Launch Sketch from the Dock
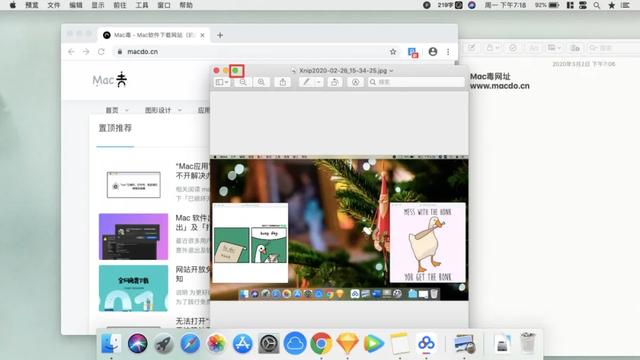This screenshot has height=360, width=640. click(347, 343)
